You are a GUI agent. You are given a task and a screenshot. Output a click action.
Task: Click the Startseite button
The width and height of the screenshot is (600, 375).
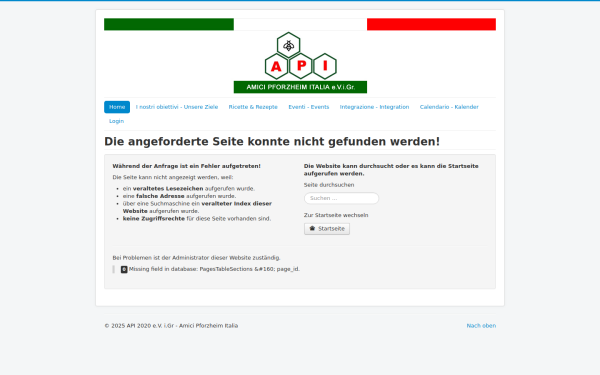327,229
